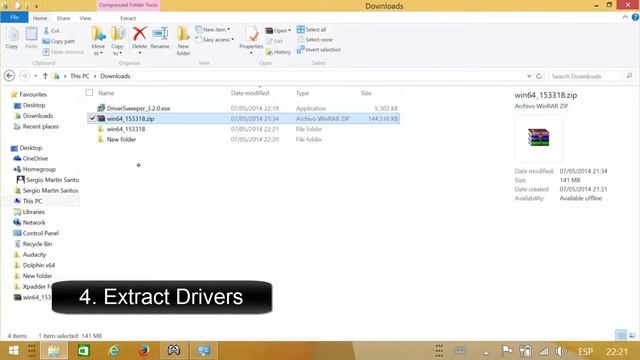This screenshot has width=640, height=360.
Task: Open the Copy to folder menu
Action: pos(118,41)
